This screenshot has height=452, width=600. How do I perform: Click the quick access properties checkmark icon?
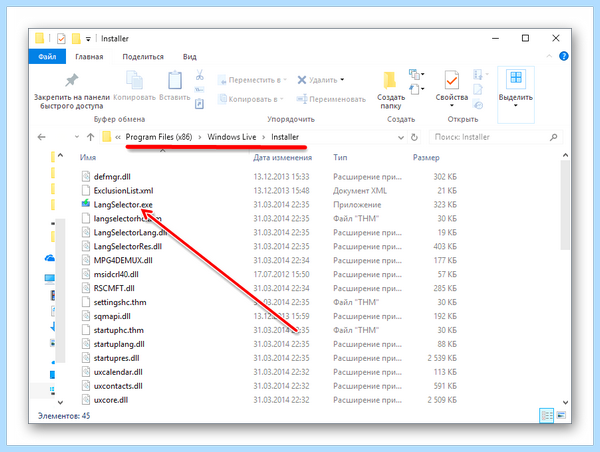(x=61, y=39)
